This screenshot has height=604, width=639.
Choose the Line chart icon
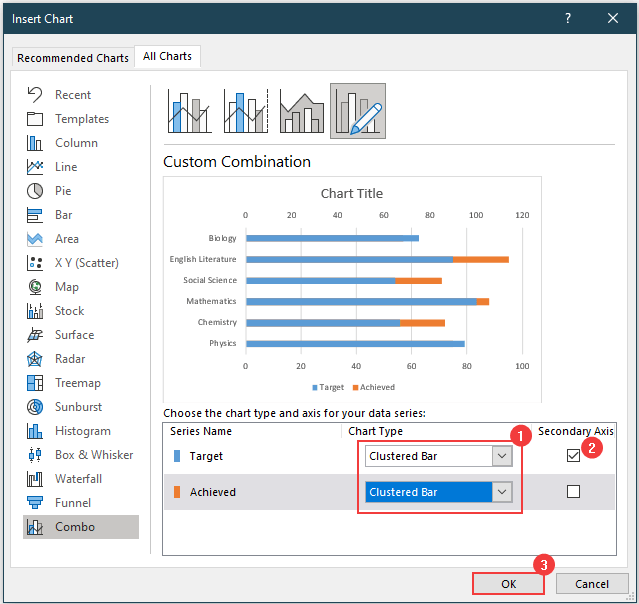click(35, 167)
